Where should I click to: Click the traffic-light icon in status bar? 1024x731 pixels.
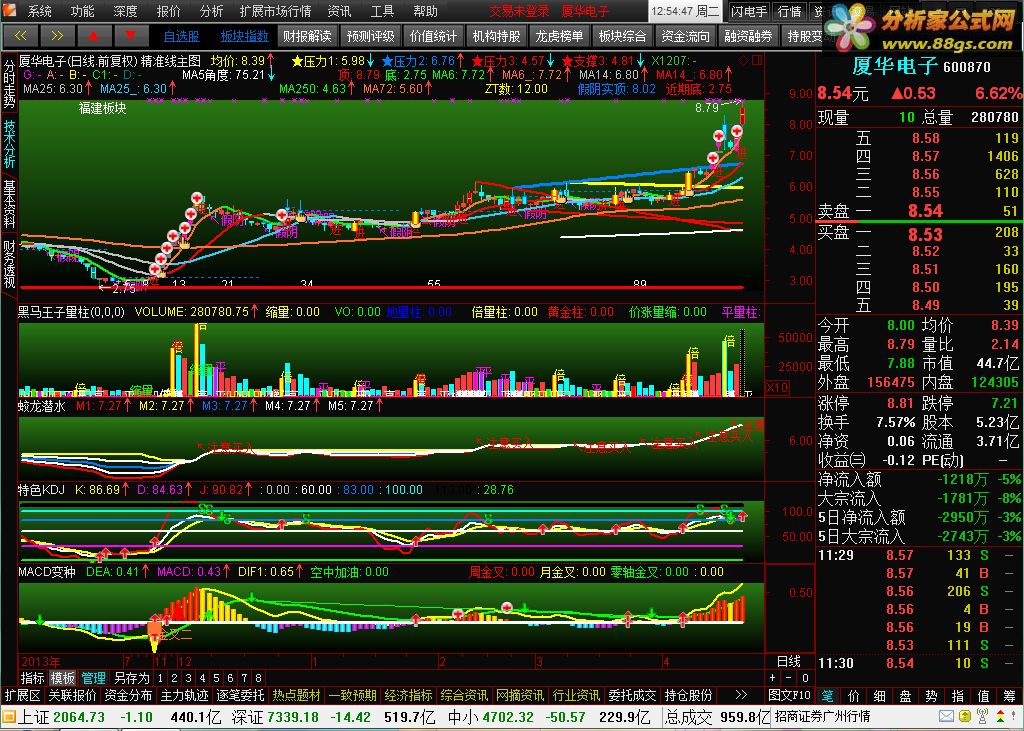click(x=999, y=716)
